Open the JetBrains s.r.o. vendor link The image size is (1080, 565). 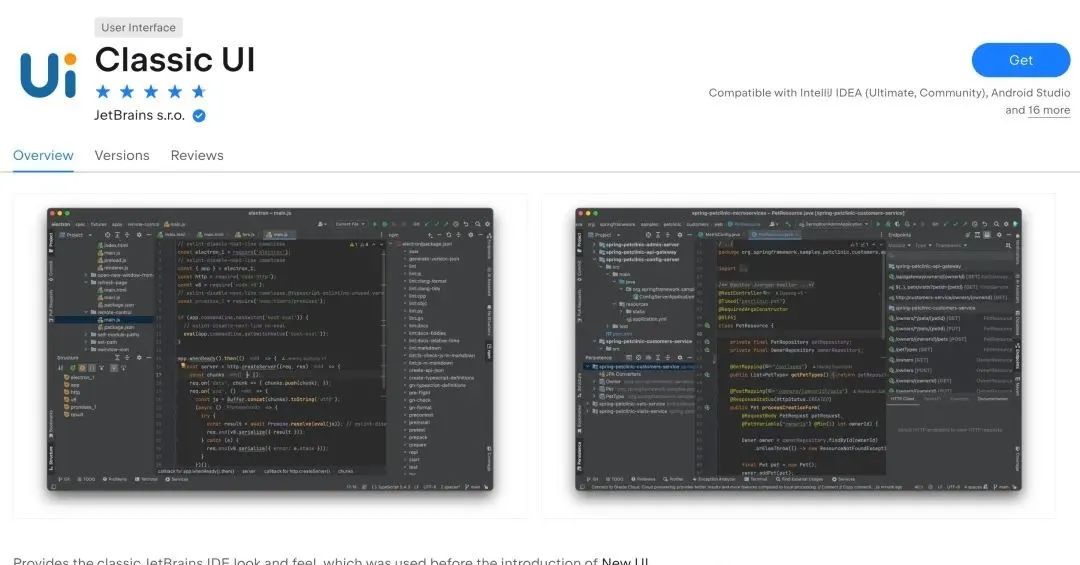pyautogui.click(x=140, y=116)
